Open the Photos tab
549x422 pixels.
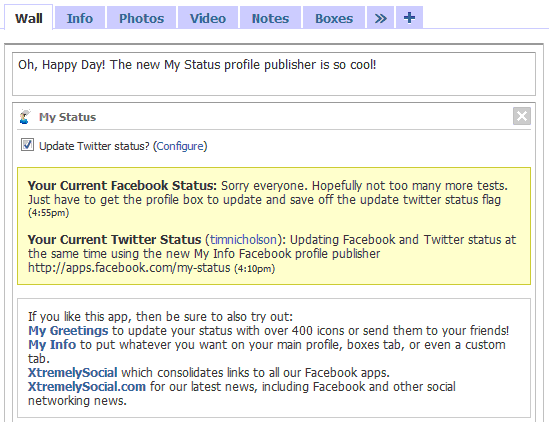[x=141, y=18]
